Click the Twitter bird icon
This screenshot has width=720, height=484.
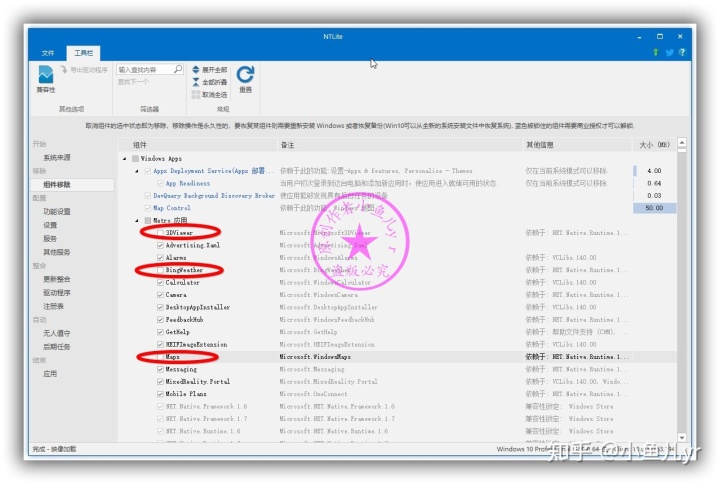tap(669, 52)
